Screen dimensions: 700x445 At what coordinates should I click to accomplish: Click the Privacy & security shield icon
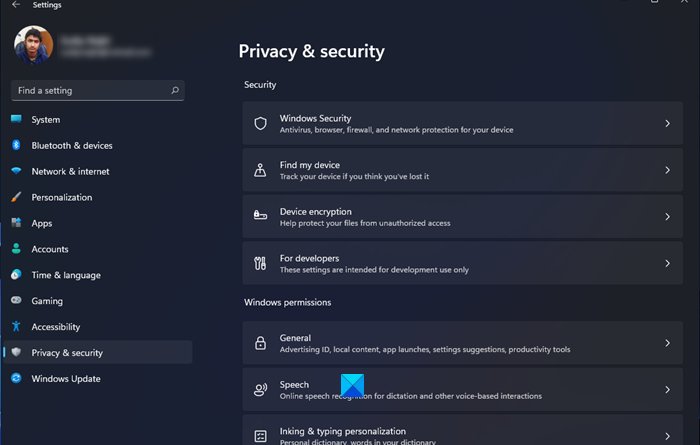[x=16, y=352]
